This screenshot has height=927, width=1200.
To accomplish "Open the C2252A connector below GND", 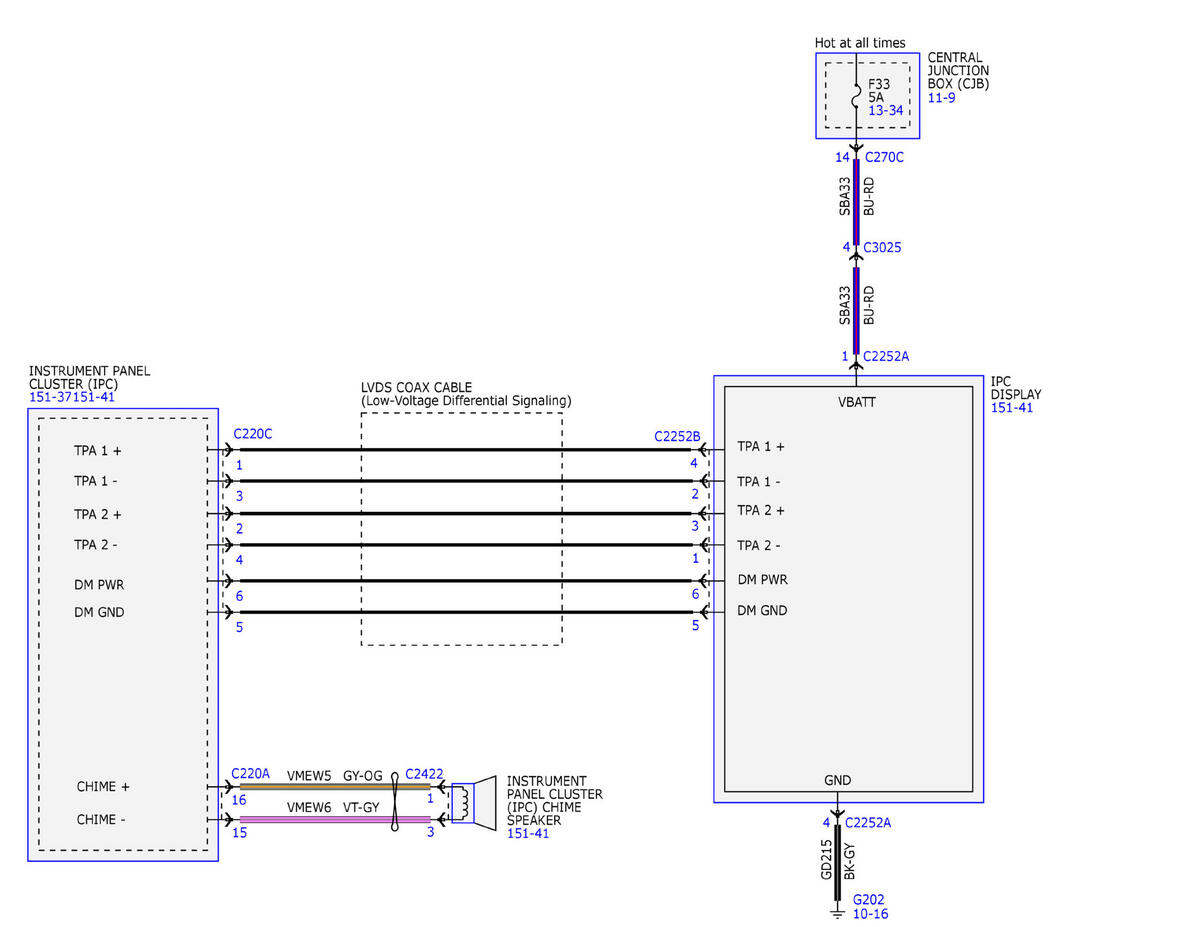I will (x=868, y=822).
